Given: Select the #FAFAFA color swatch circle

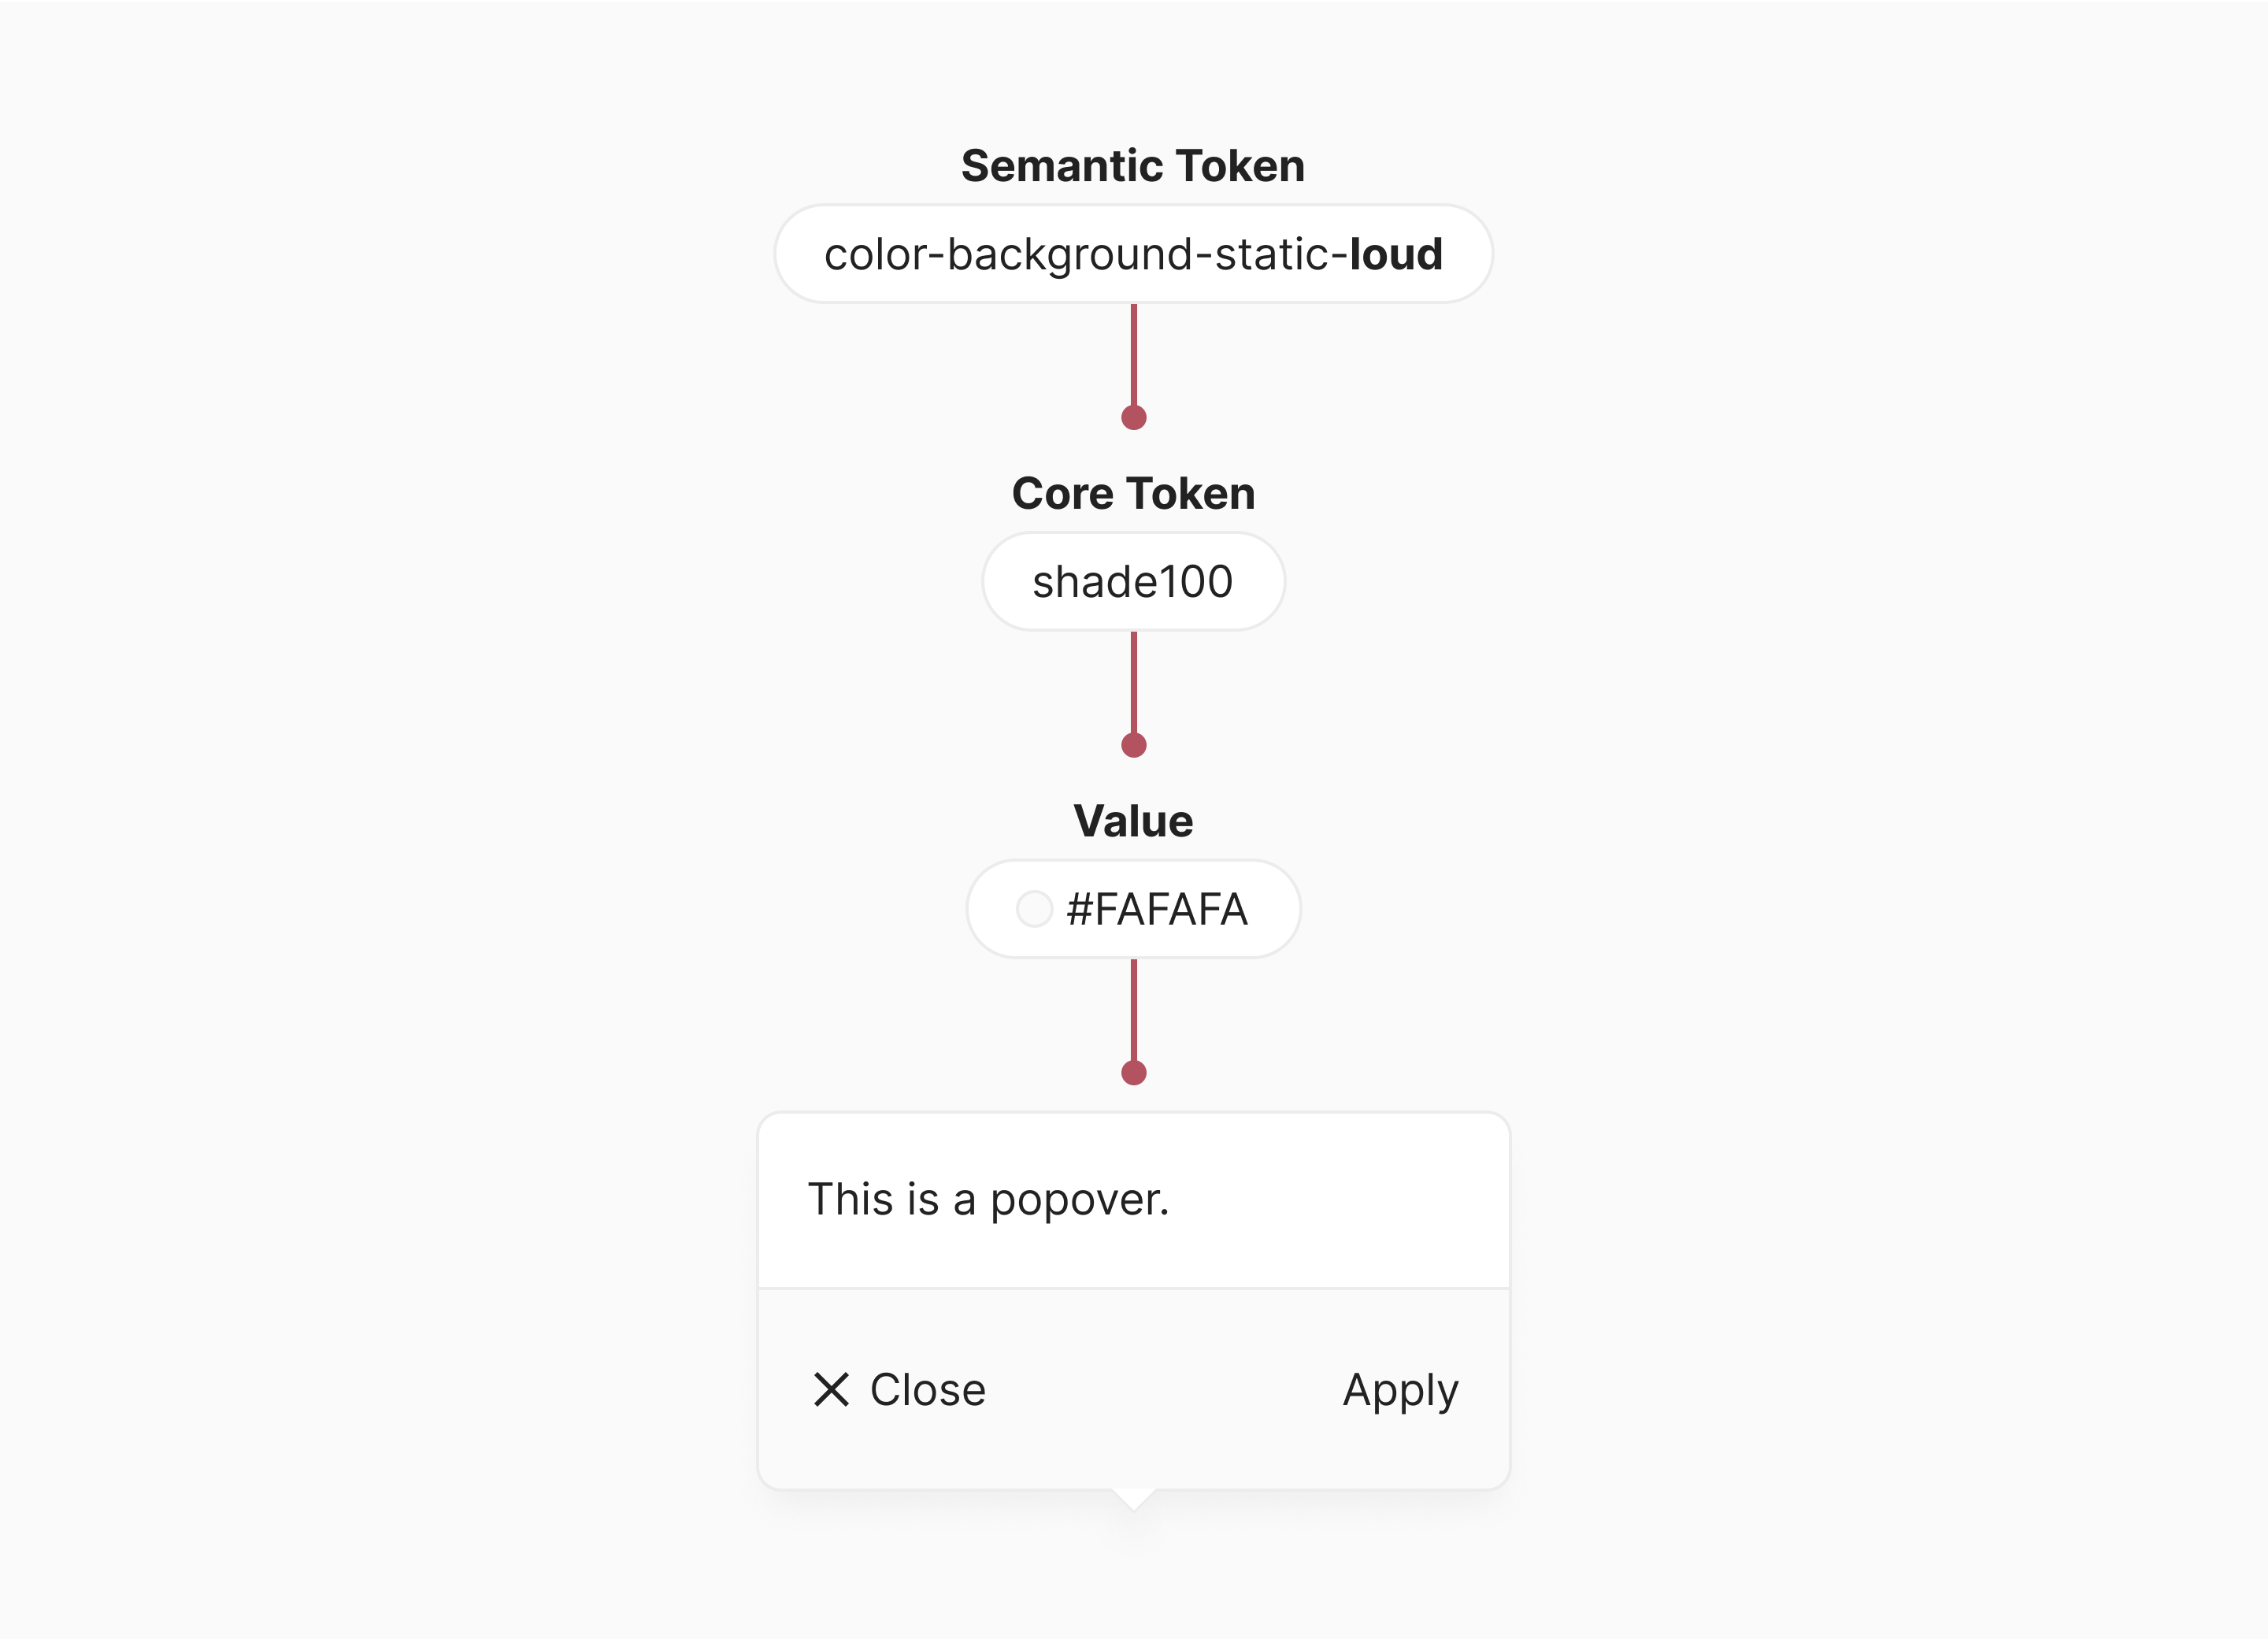Looking at the screenshot, I should pyautogui.click(x=1034, y=909).
